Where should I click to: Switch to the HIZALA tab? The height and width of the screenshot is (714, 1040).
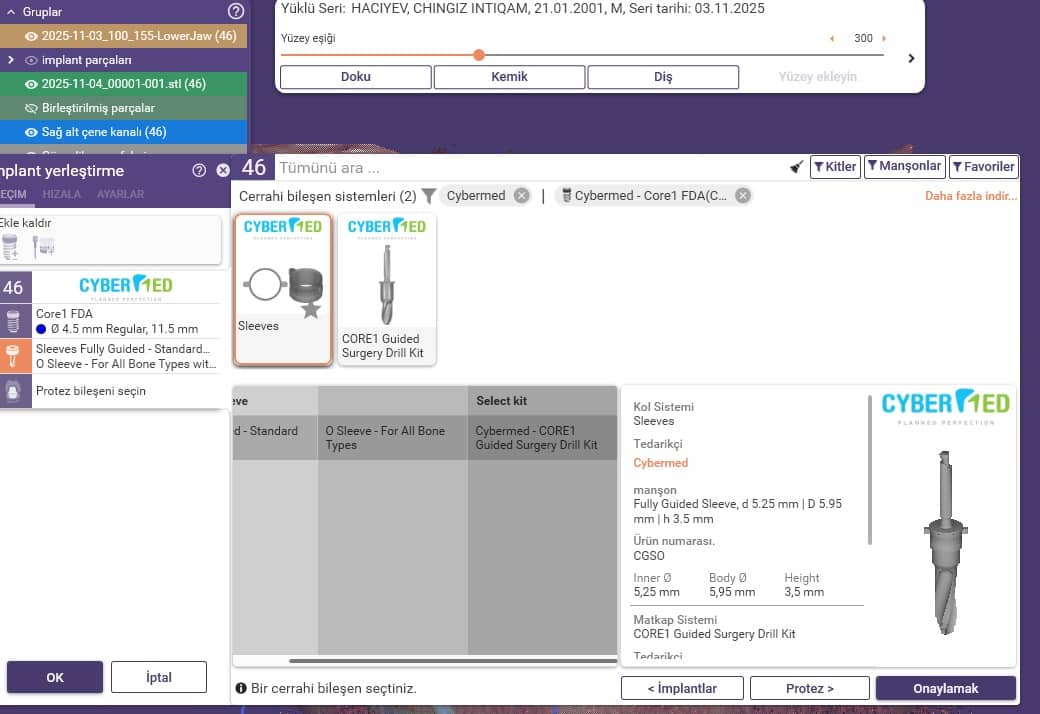click(x=62, y=194)
